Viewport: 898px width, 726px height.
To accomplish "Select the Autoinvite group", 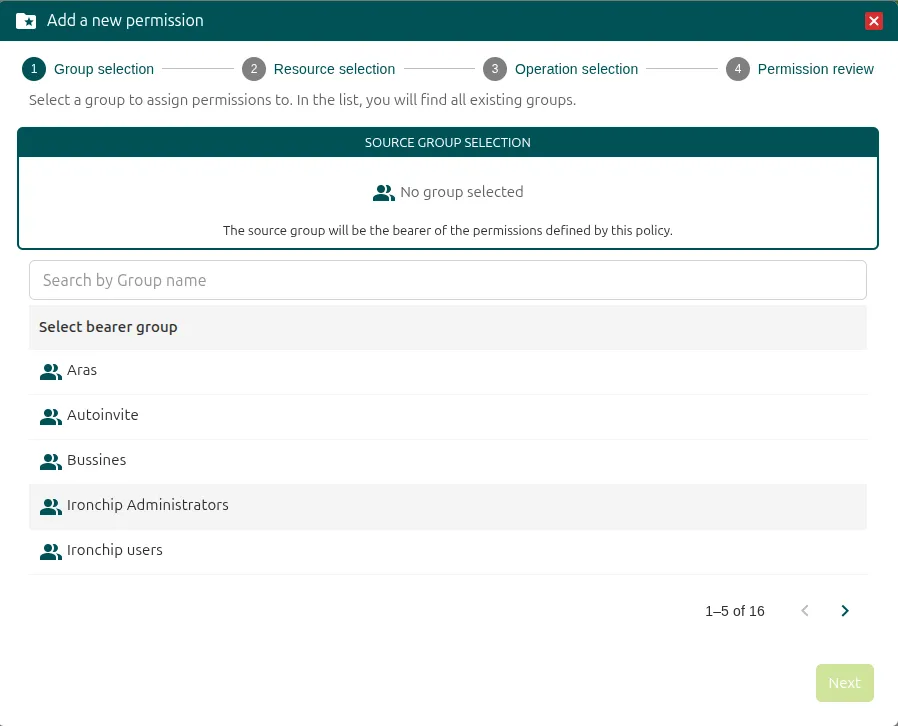I will 448,416.
